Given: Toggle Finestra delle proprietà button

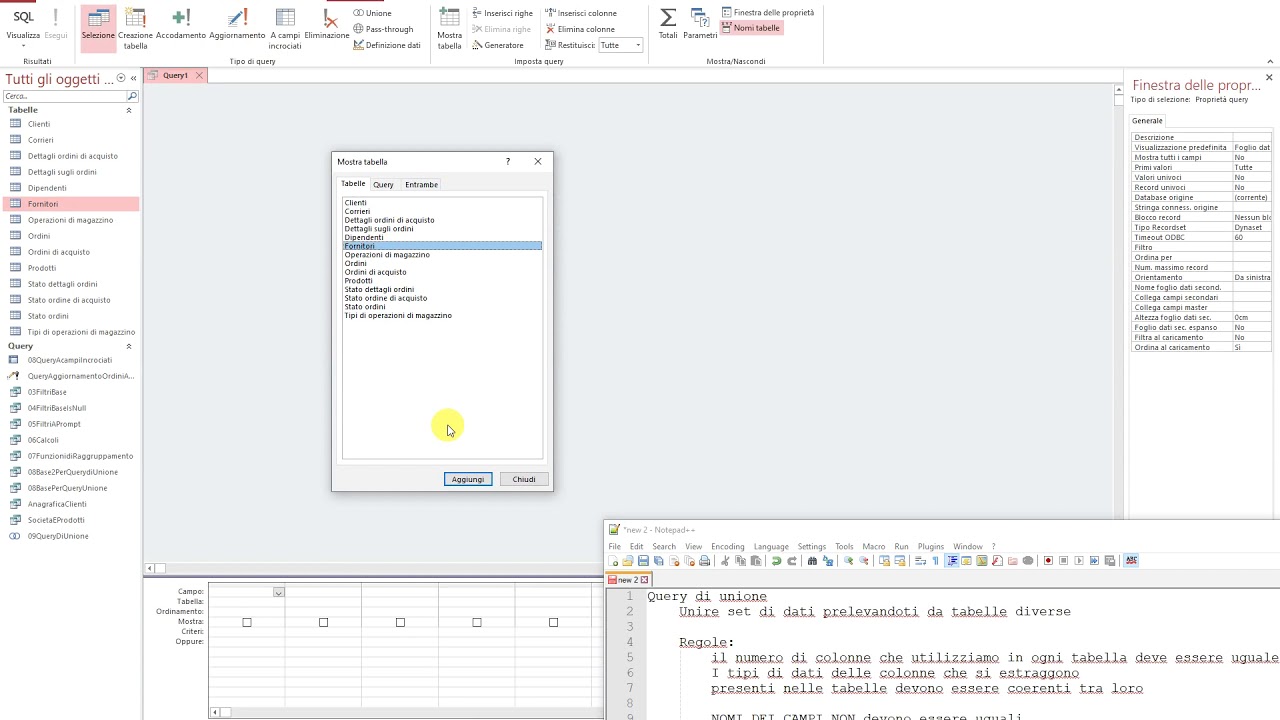Looking at the screenshot, I should click(x=768, y=13).
